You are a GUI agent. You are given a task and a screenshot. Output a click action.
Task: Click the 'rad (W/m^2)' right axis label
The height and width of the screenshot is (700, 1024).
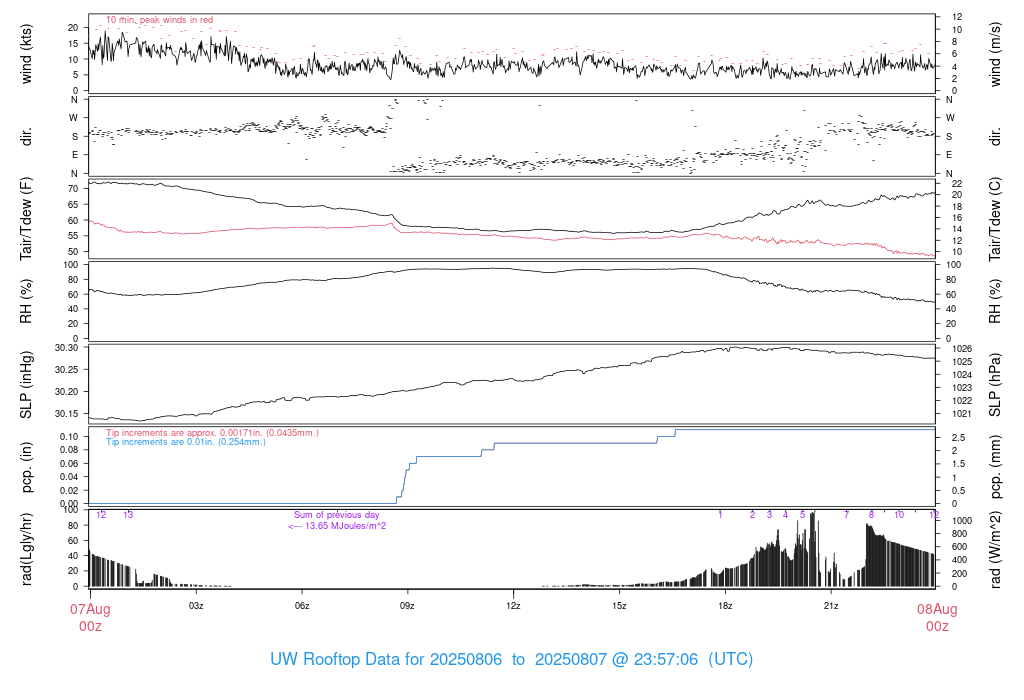[x=995, y=550]
